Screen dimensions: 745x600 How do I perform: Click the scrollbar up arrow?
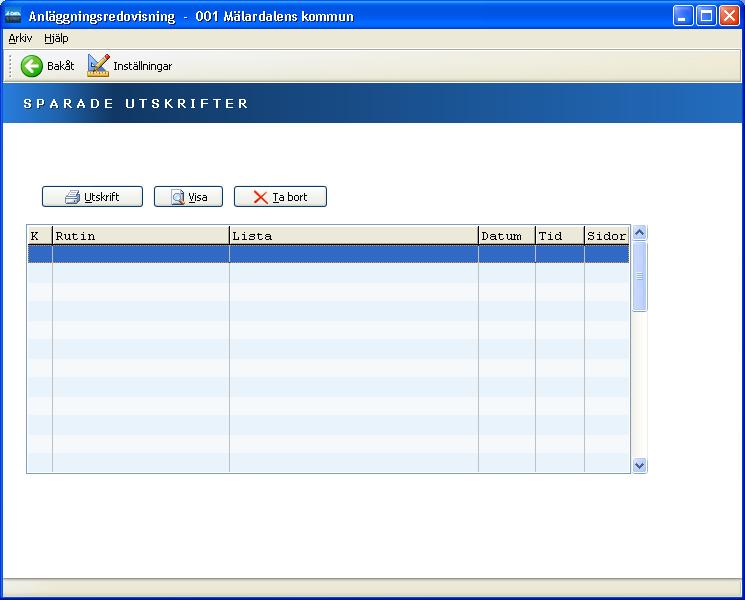(640, 233)
